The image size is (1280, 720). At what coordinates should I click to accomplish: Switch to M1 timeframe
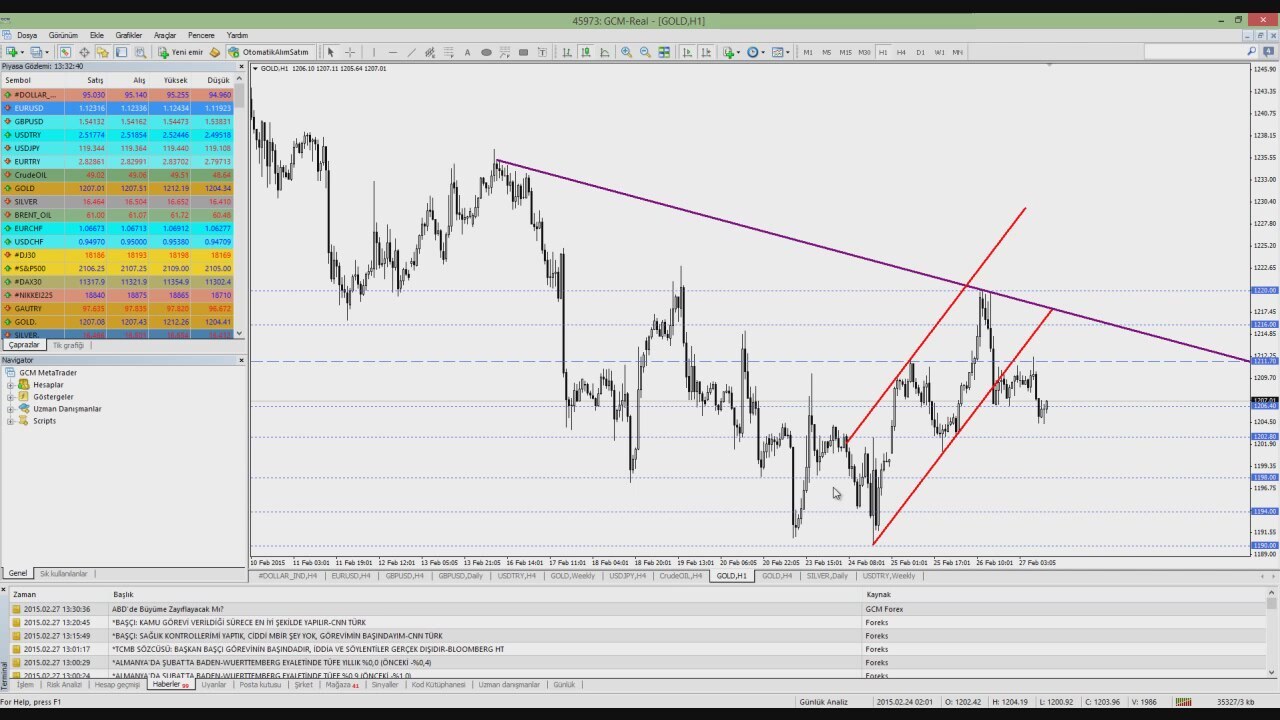pos(808,52)
